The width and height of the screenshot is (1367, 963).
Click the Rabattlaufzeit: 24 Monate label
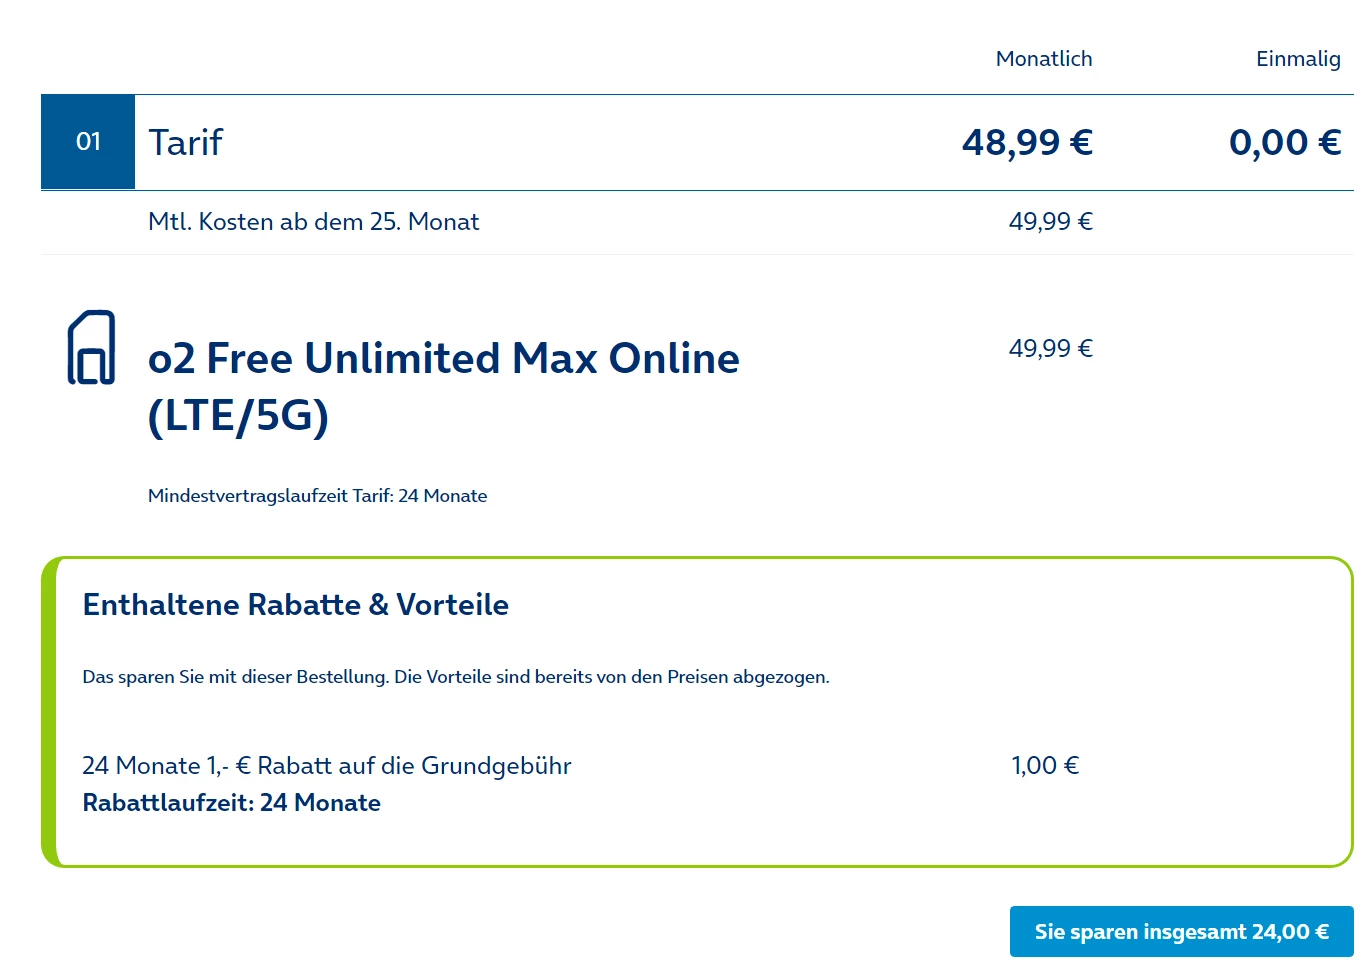pyautogui.click(x=231, y=803)
